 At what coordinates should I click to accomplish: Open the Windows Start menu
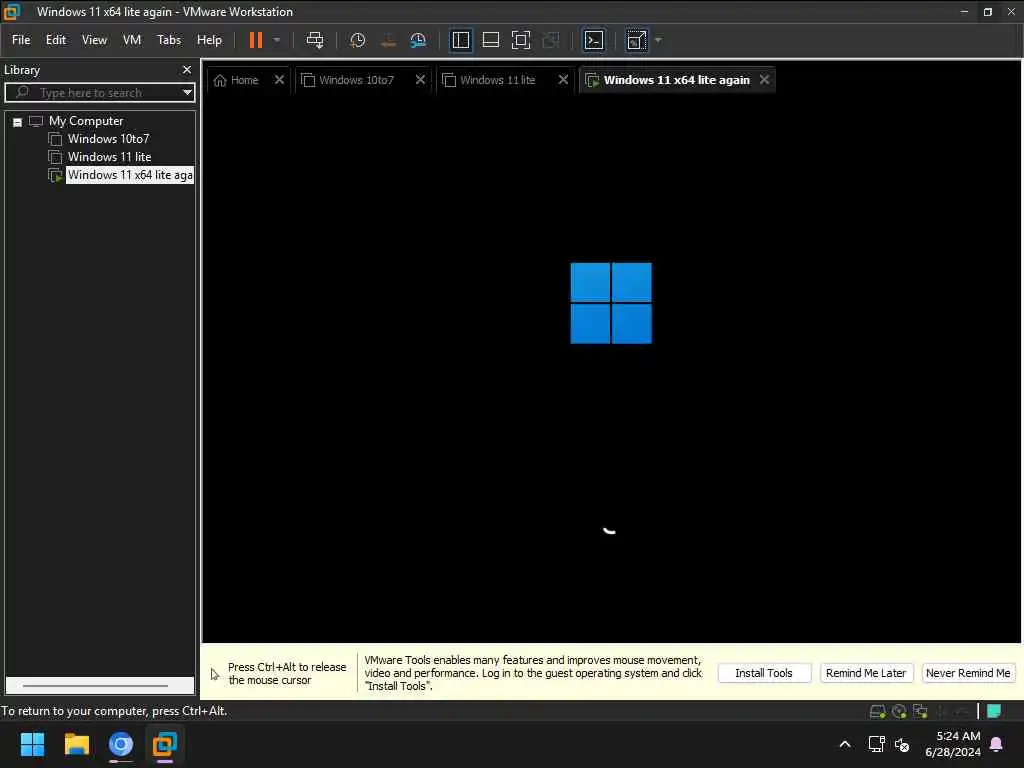(x=32, y=744)
